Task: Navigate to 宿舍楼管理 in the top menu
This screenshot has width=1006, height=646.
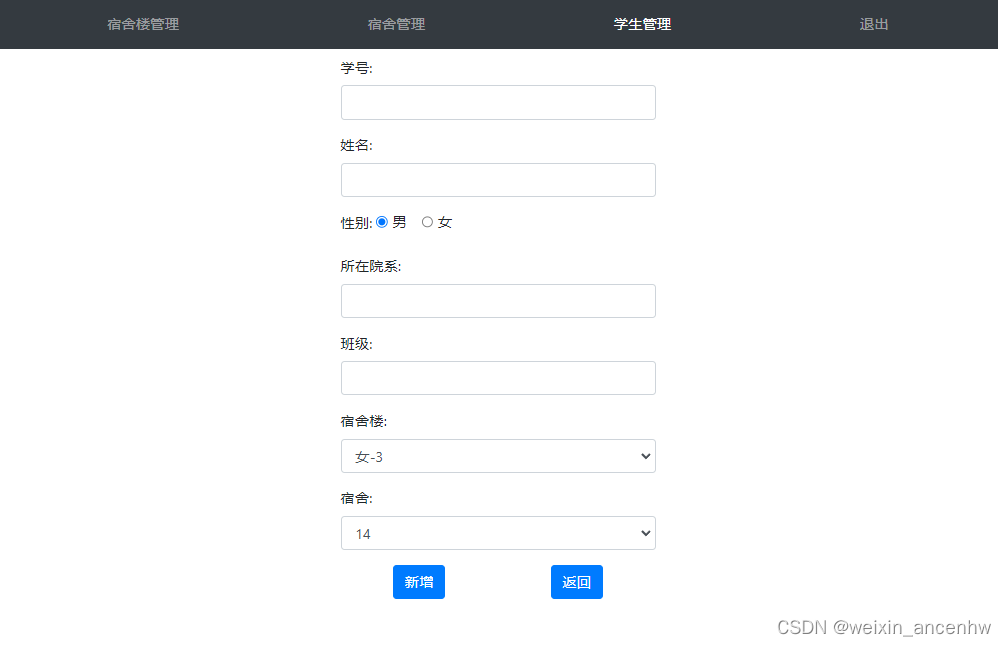Action: (142, 24)
